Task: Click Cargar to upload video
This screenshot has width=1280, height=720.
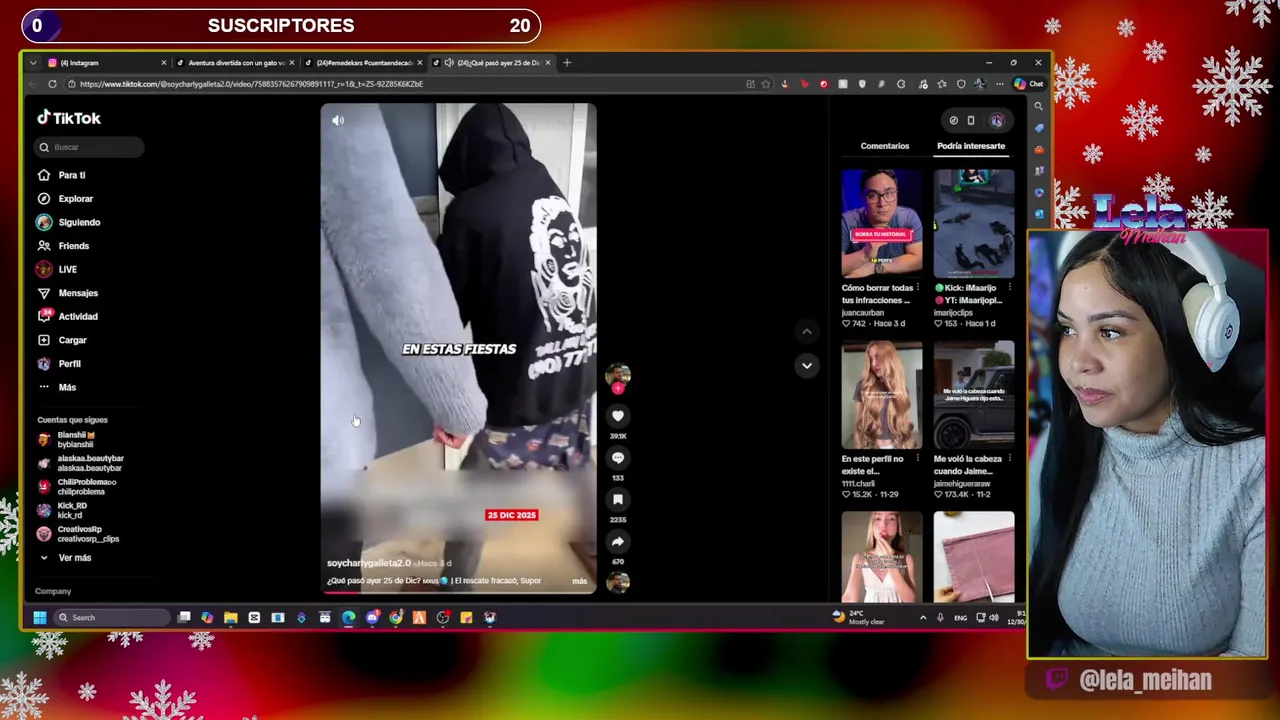Action: click(63, 340)
